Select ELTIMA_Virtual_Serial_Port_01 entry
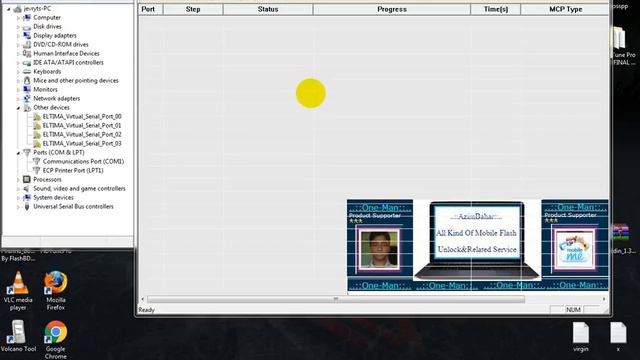Viewport: 640px width, 360px height. coord(82,125)
